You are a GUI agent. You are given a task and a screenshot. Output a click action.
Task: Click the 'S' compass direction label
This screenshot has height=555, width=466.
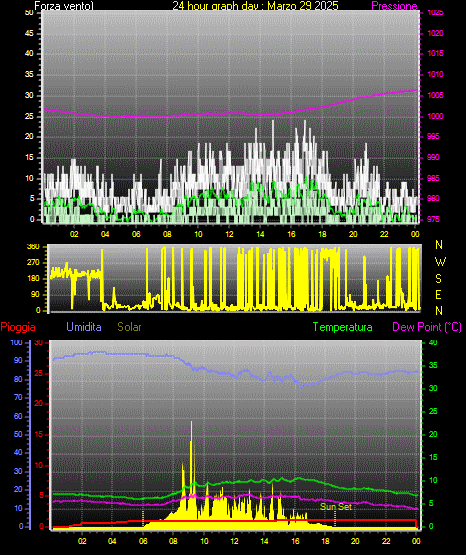(438, 279)
